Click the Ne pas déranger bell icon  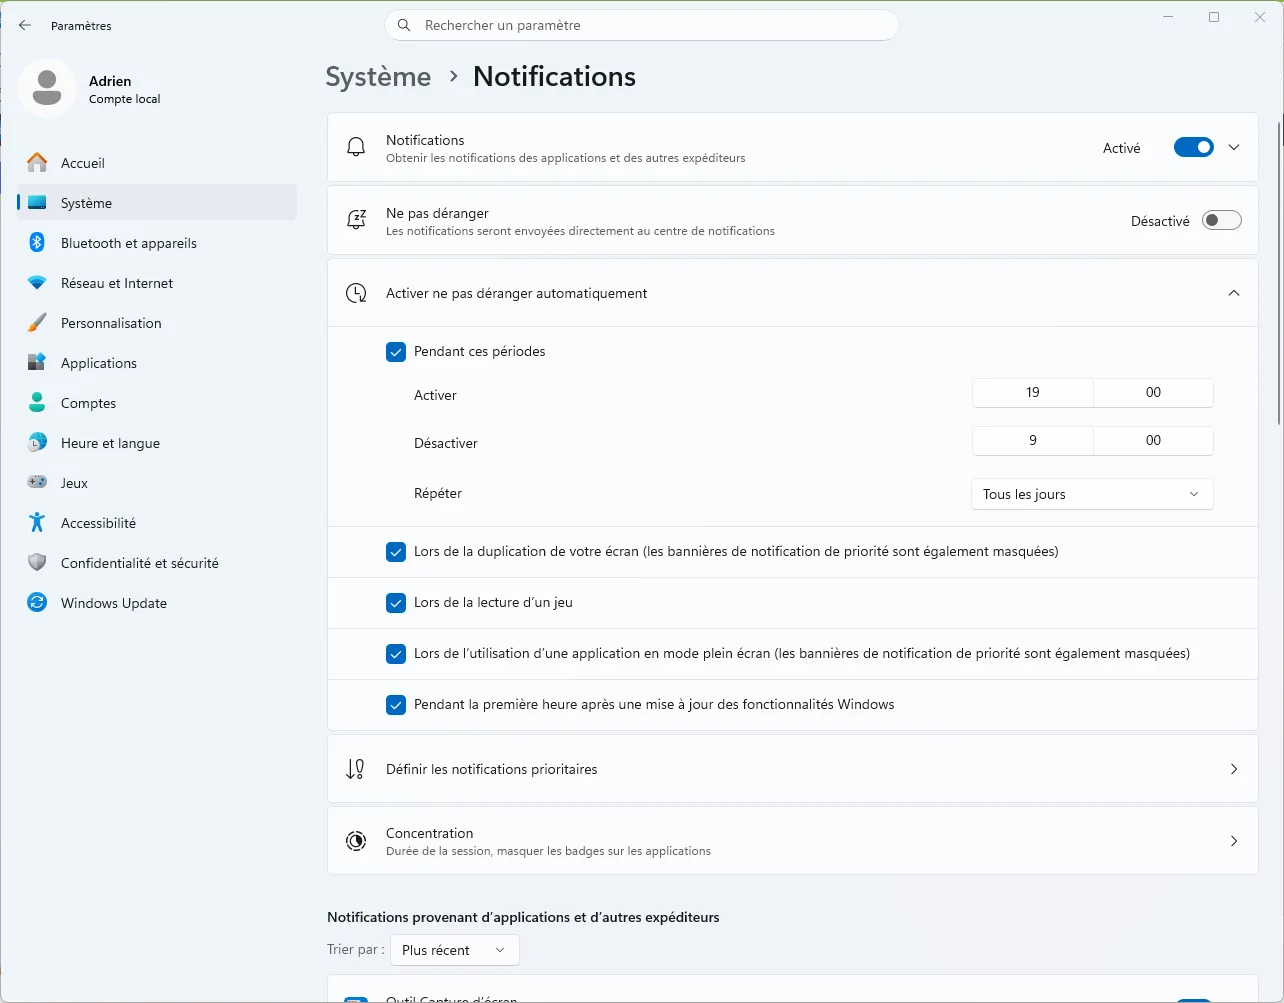(x=356, y=220)
